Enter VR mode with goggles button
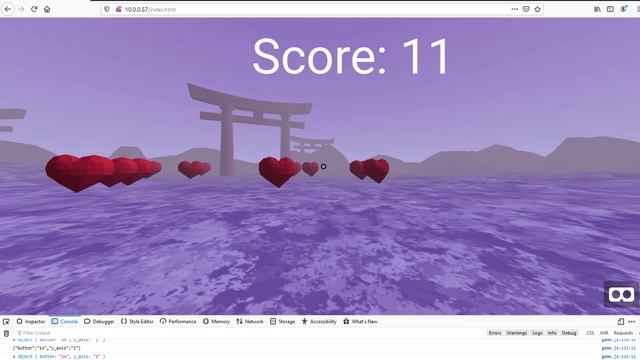640x360 pixels. point(621,295)
